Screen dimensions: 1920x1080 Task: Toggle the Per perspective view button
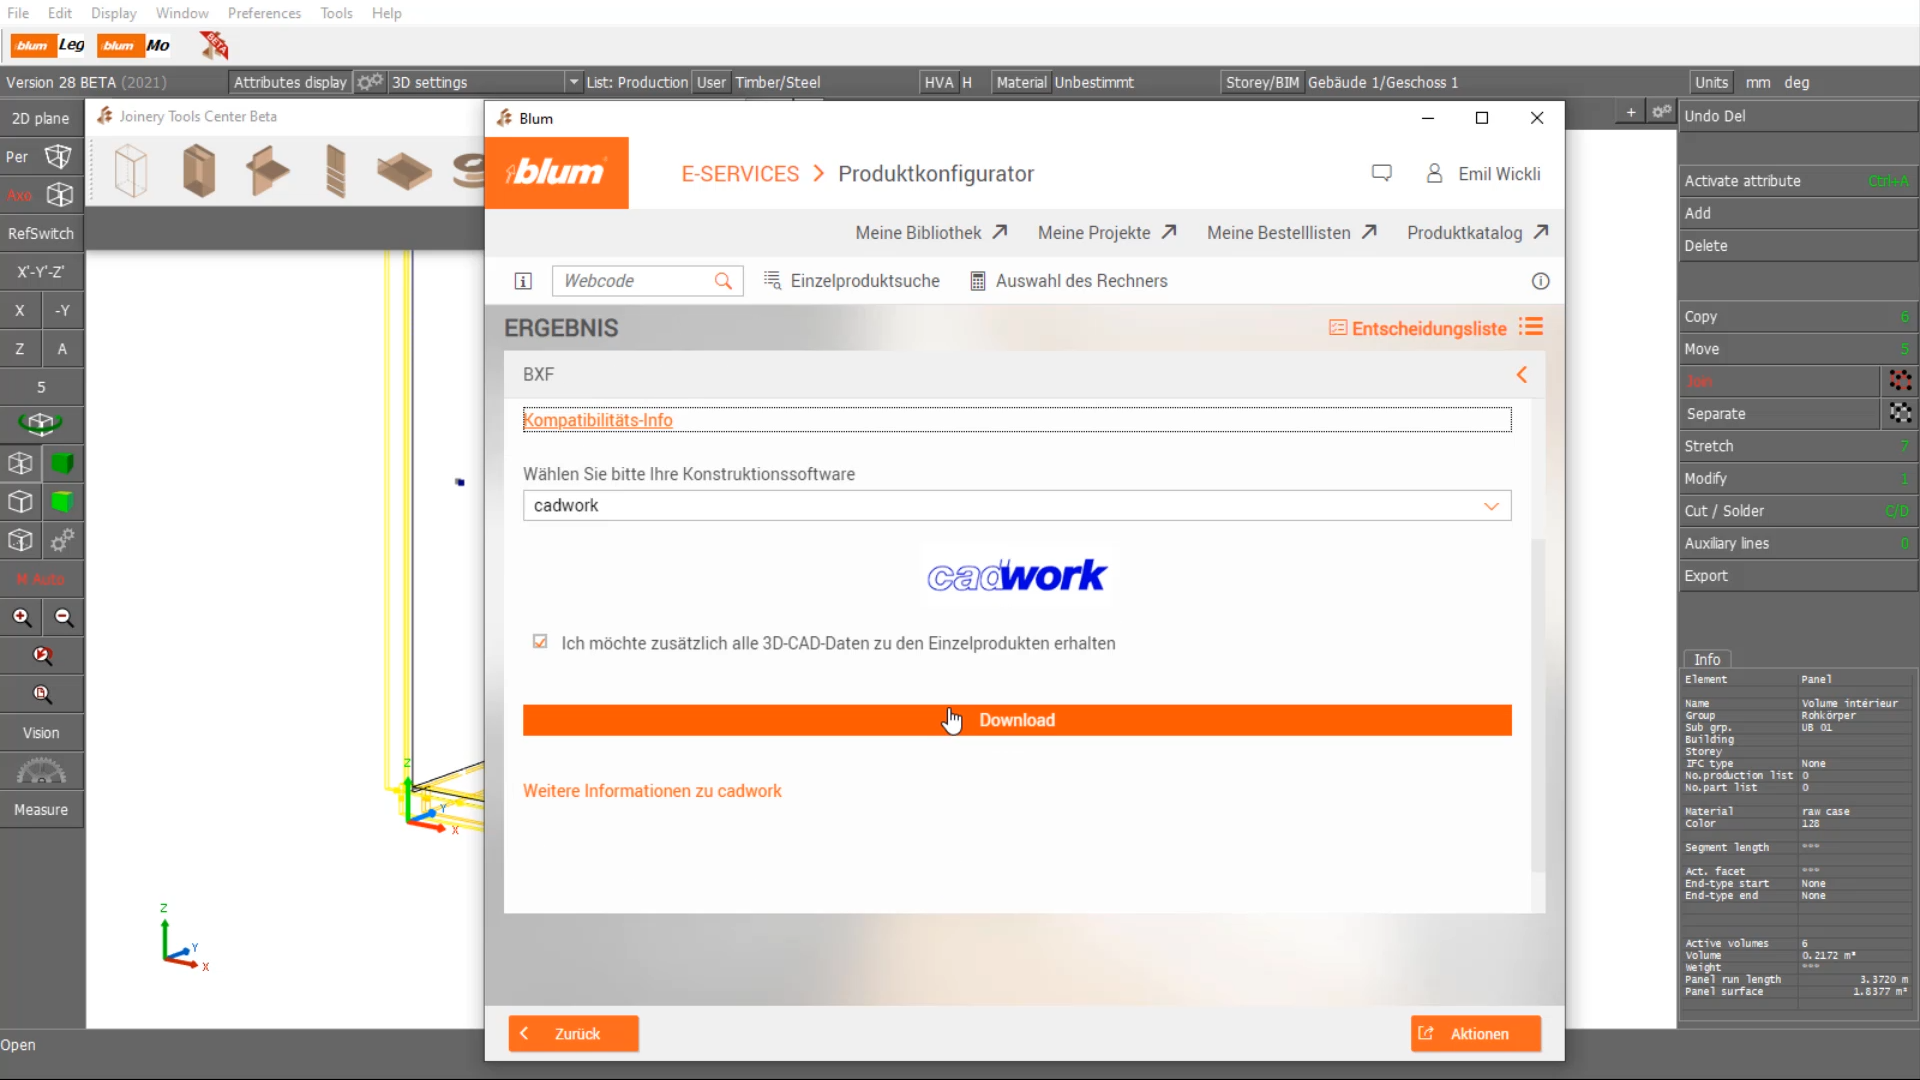coord(41,157)
